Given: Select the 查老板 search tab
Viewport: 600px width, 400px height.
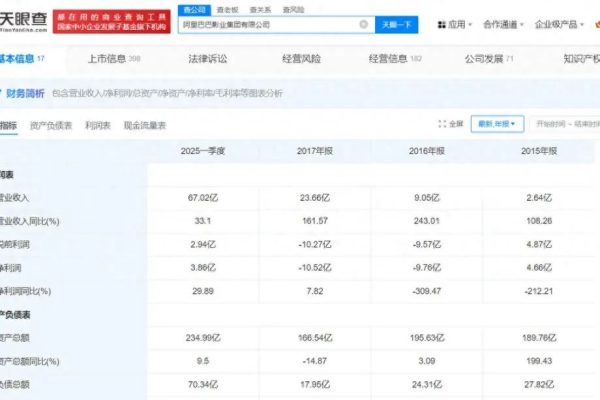Looking at the screenshot, I should (x=227, y=10).
